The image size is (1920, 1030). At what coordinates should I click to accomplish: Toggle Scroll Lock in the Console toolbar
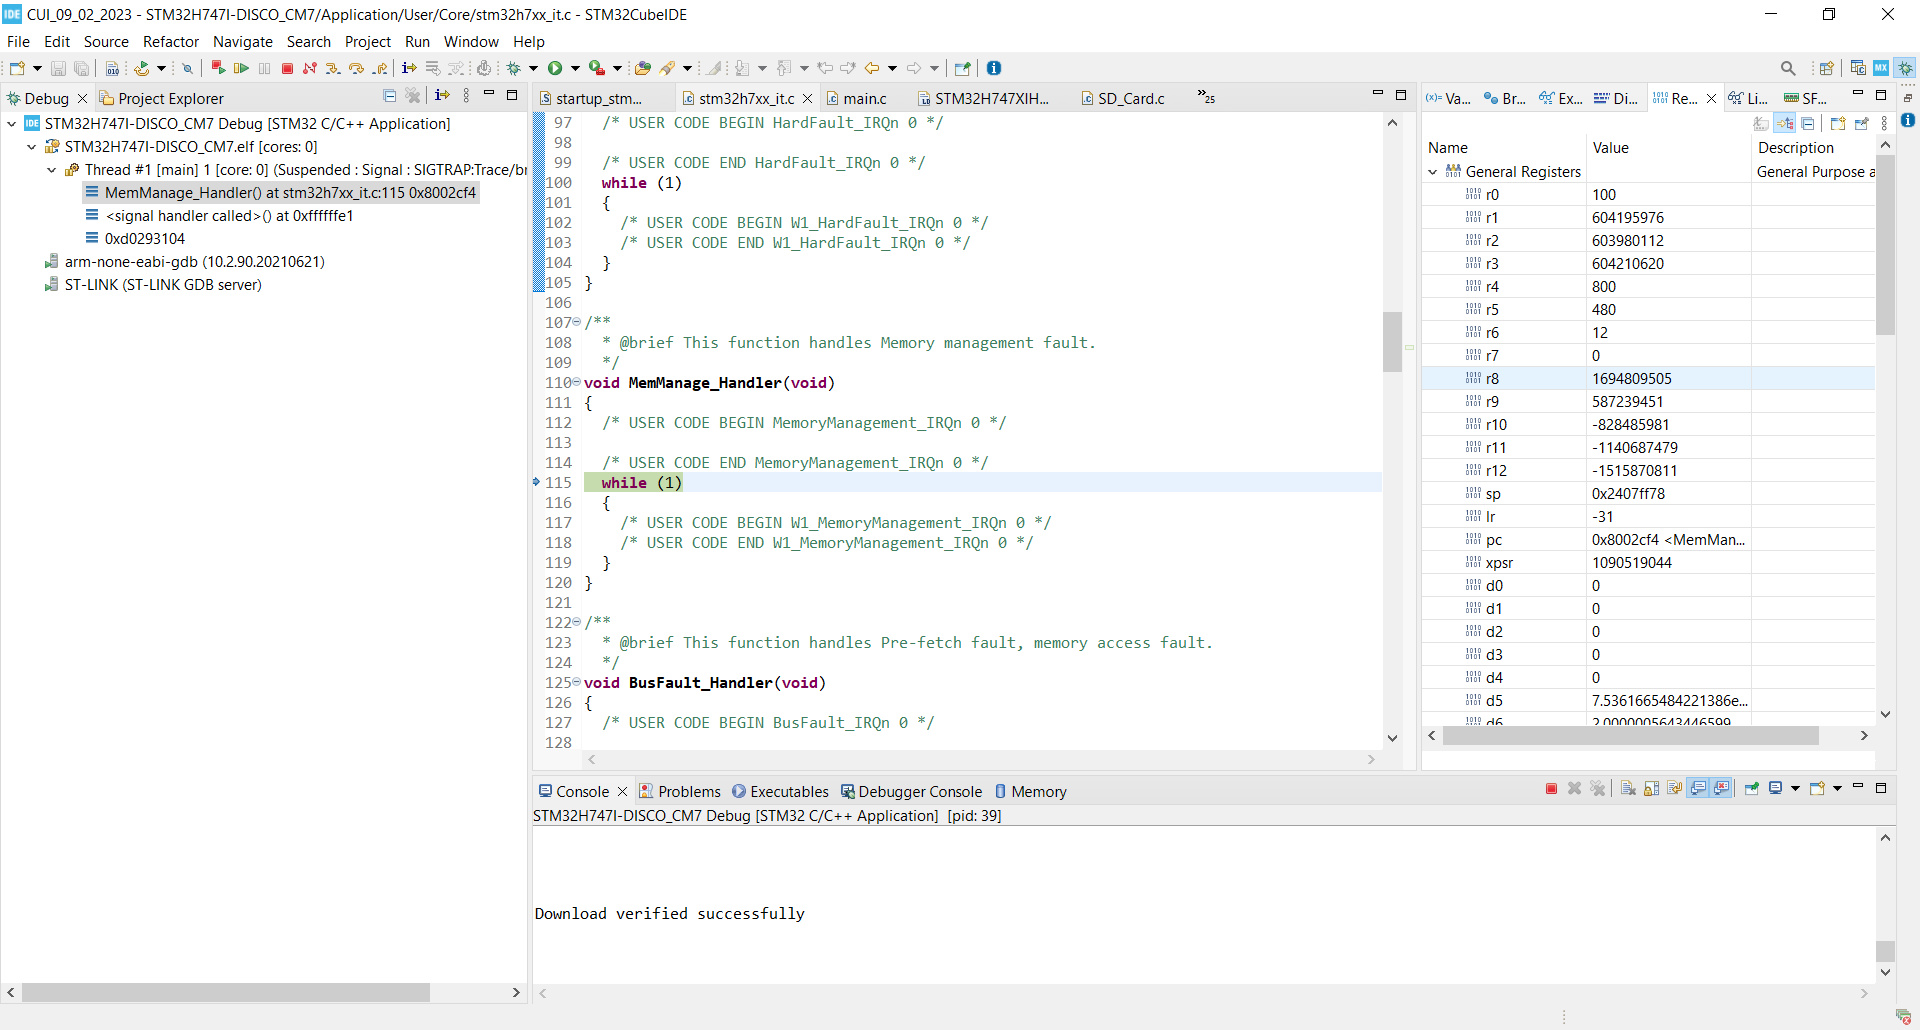1651,790
